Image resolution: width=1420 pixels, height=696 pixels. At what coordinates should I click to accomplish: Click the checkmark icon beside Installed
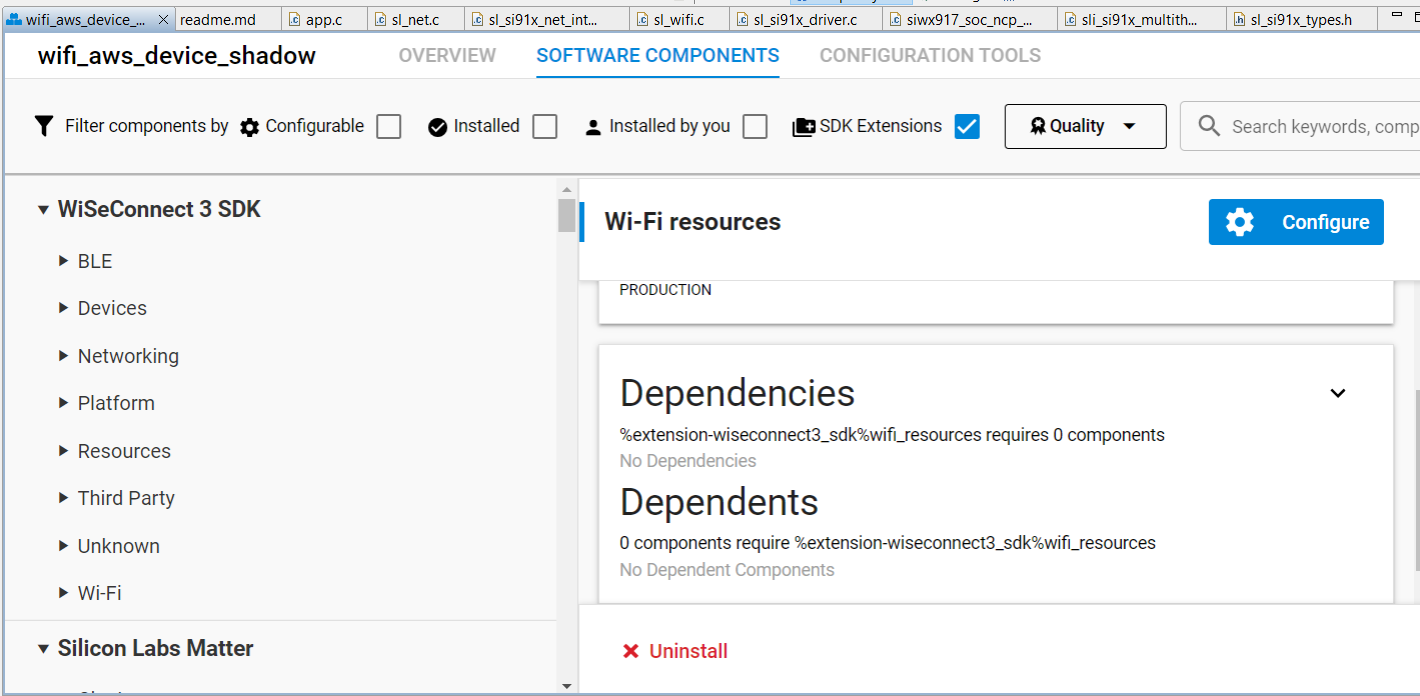[437, 126]
